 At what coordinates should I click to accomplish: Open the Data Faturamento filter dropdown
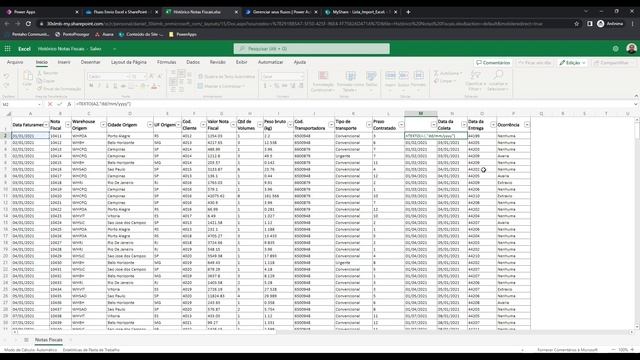click(46, 125)
